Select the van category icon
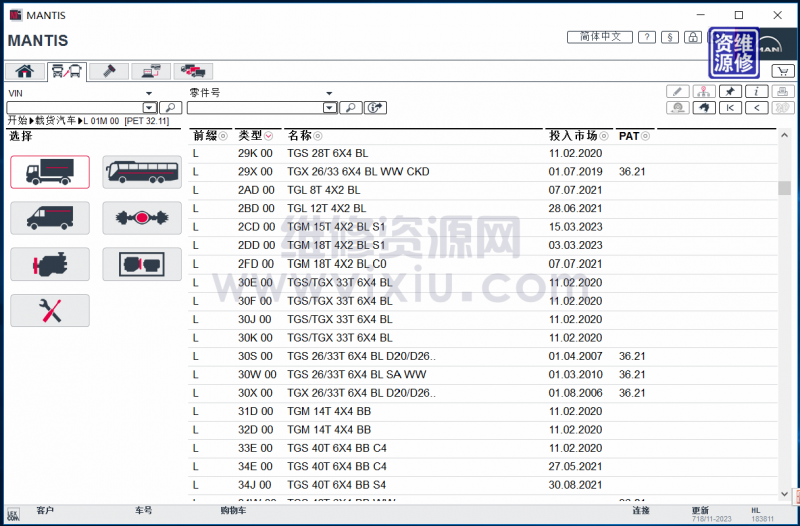 click(50, 218)
